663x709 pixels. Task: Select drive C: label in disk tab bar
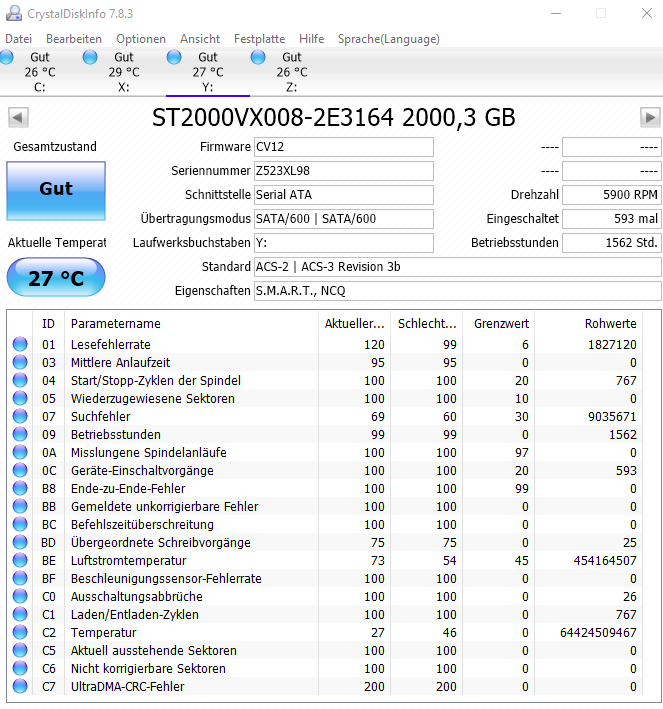pos(40,87)
